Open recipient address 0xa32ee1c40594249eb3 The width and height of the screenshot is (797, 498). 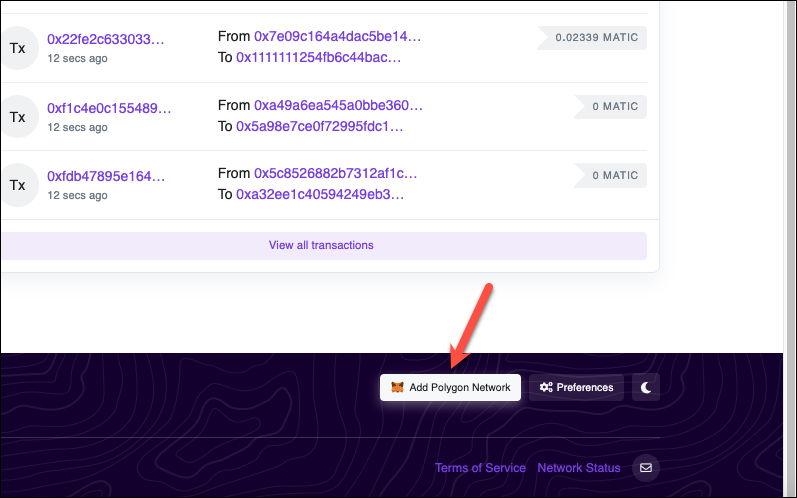point(320,195)
